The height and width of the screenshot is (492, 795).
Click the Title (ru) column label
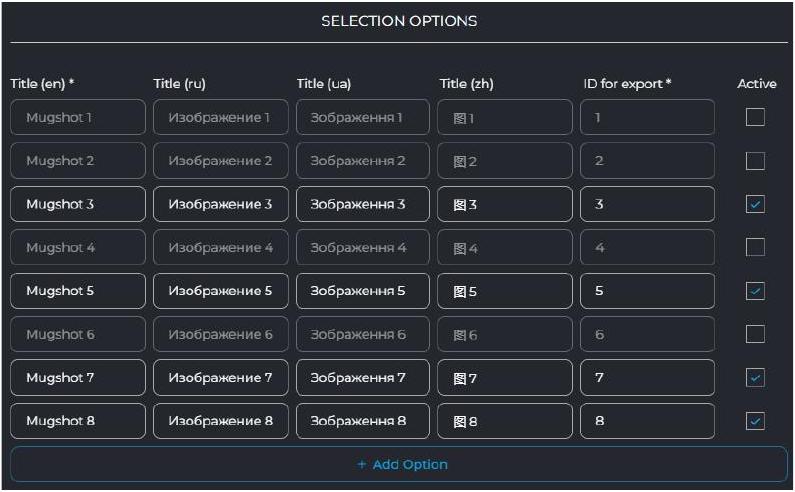pyautogui.click(x=179, y=84)
